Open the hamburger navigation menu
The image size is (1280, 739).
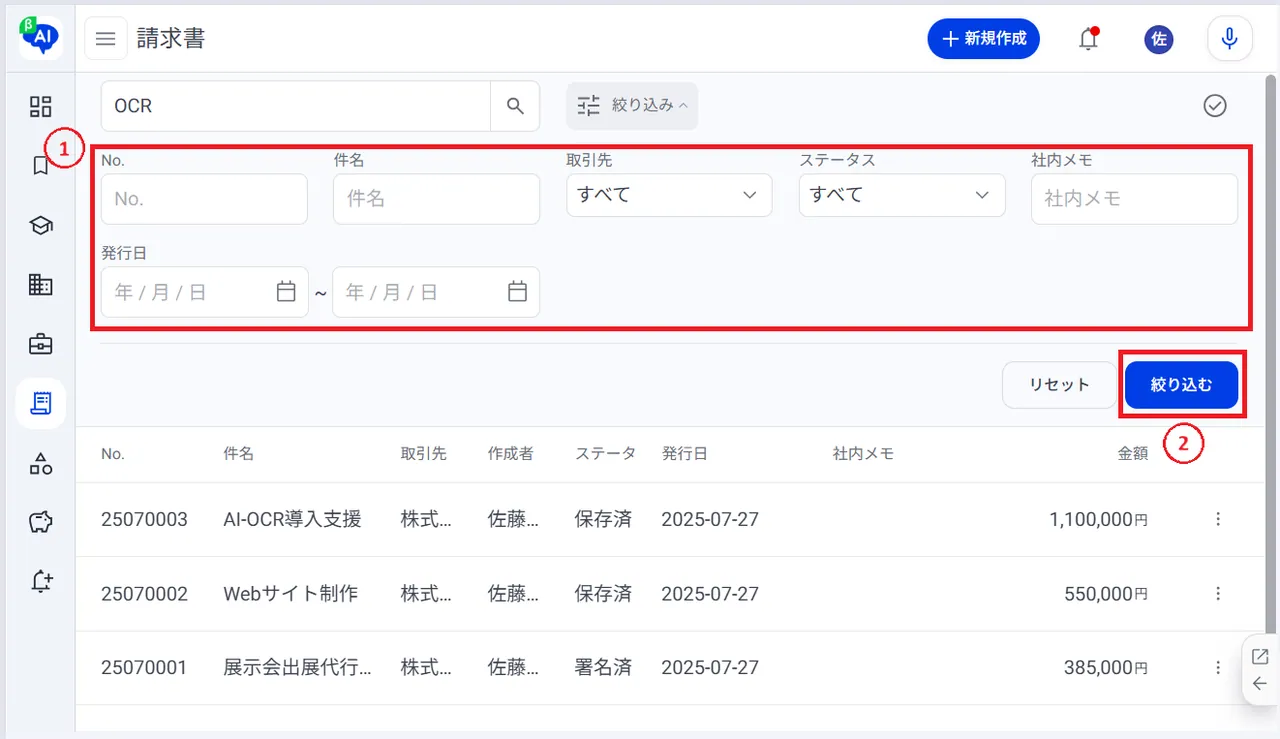[105, 39]
